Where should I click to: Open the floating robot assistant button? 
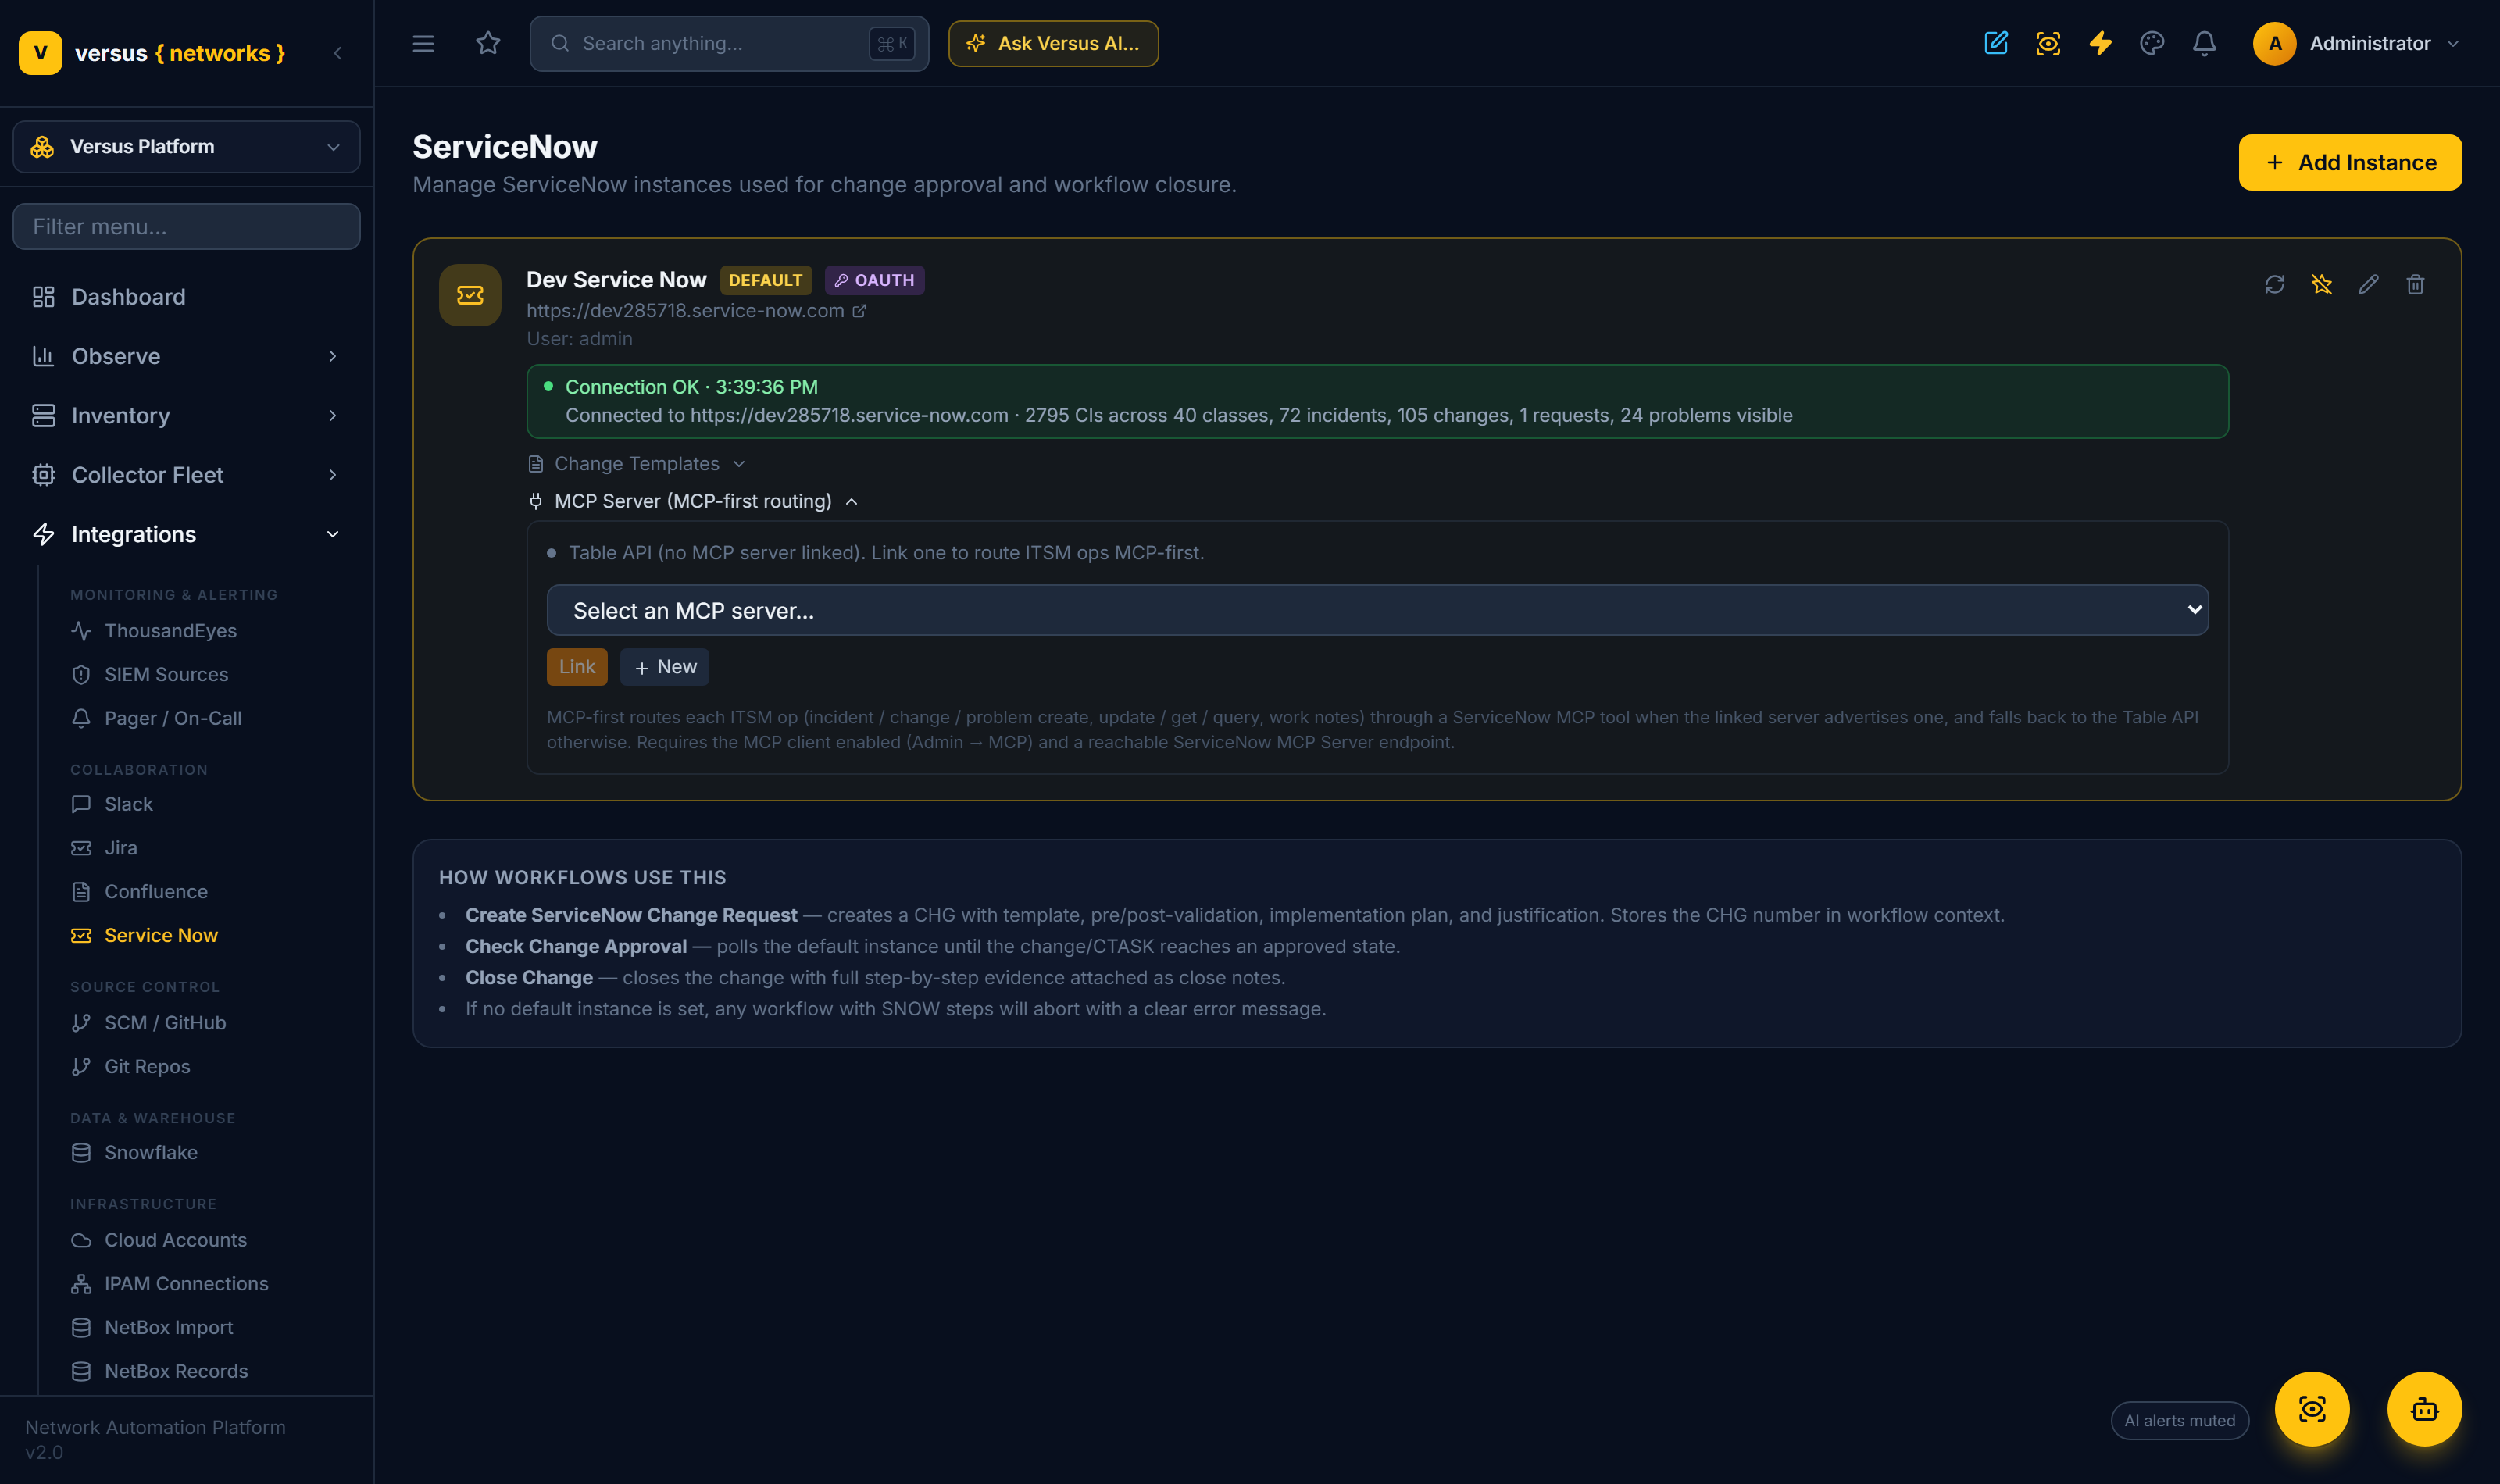[x=2424, y=1409]
